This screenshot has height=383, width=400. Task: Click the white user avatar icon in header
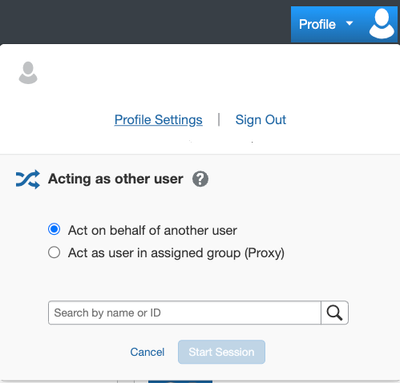381,24
